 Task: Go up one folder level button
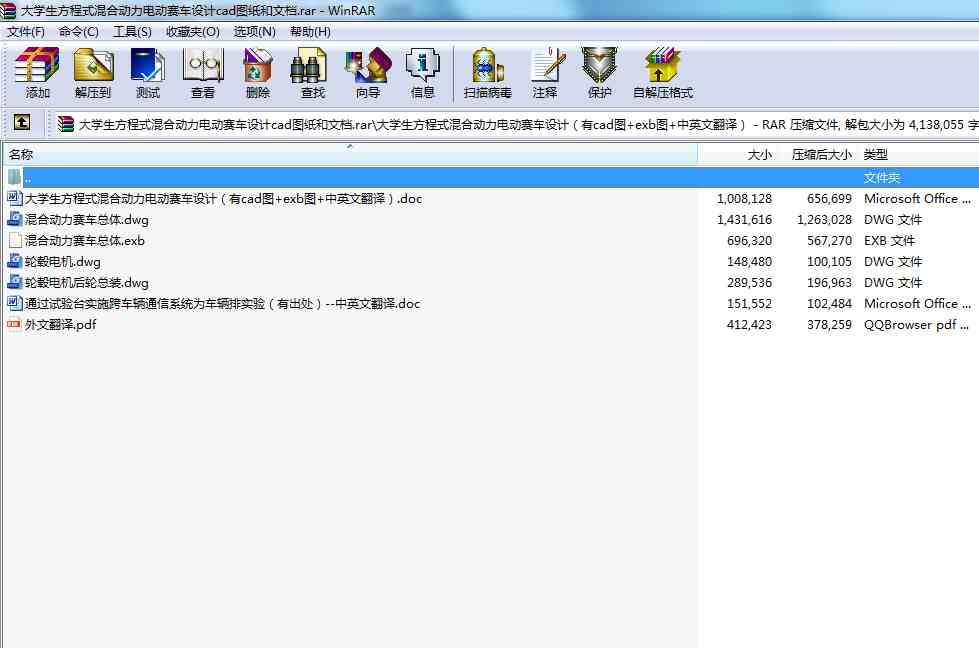pos(21,123)
